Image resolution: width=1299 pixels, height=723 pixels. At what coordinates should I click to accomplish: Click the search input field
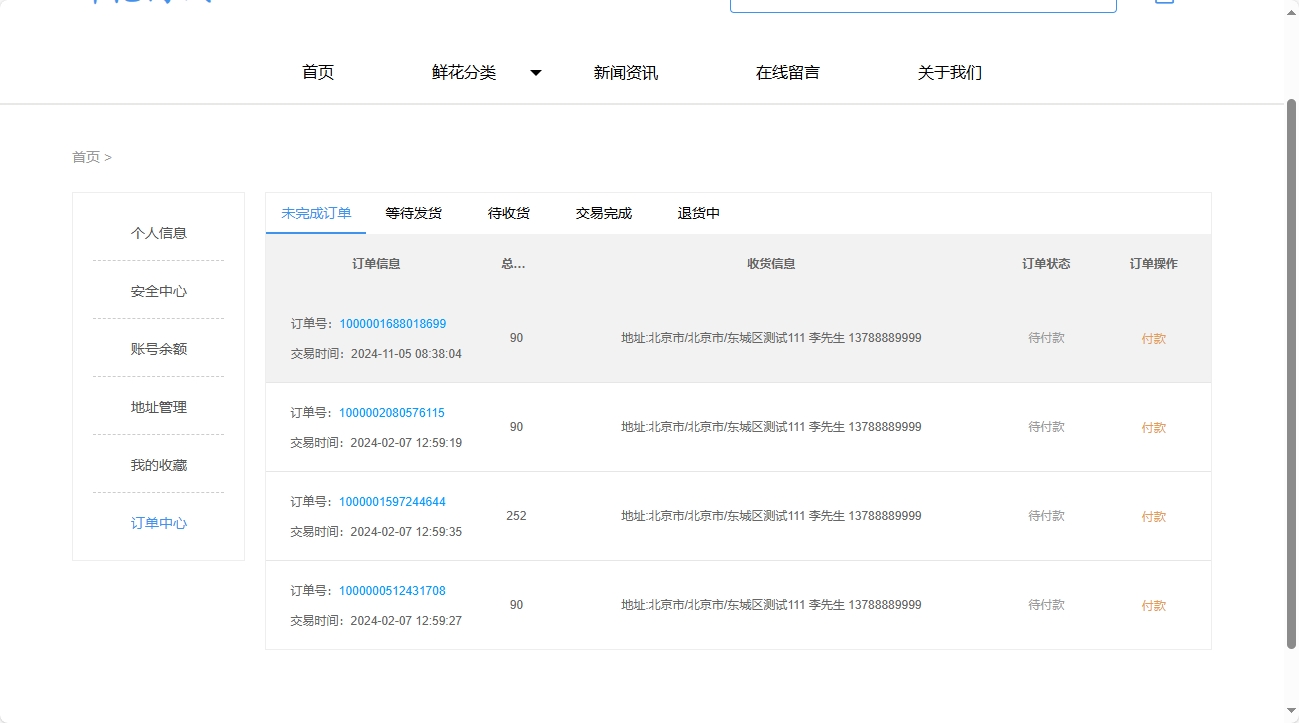point(922,3)
